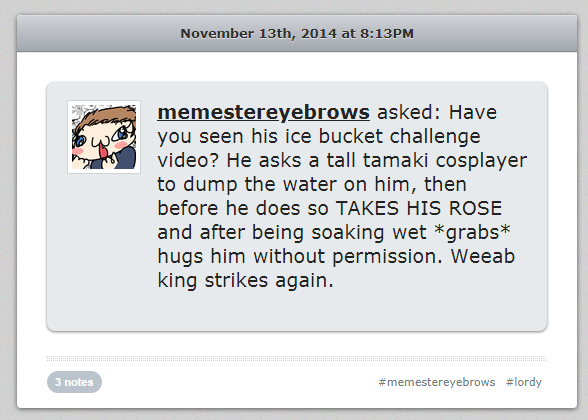Click "TAKES HIS ROSE" text in the ask

tap(419, 208)
